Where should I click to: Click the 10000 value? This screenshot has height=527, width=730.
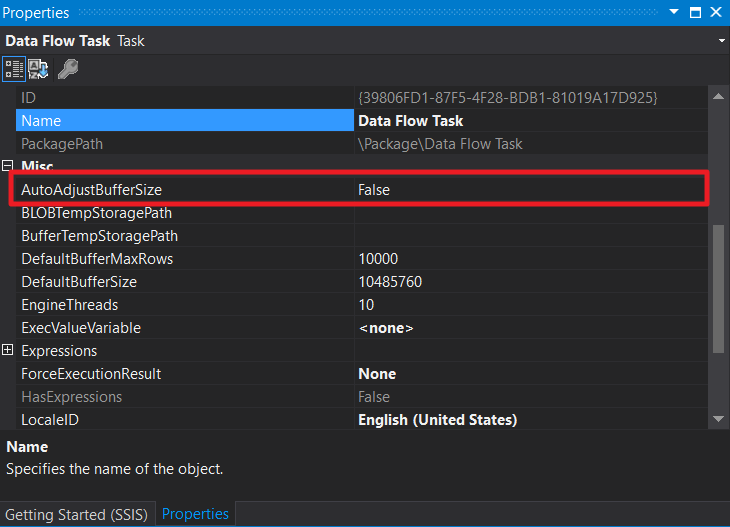point(531,259)
